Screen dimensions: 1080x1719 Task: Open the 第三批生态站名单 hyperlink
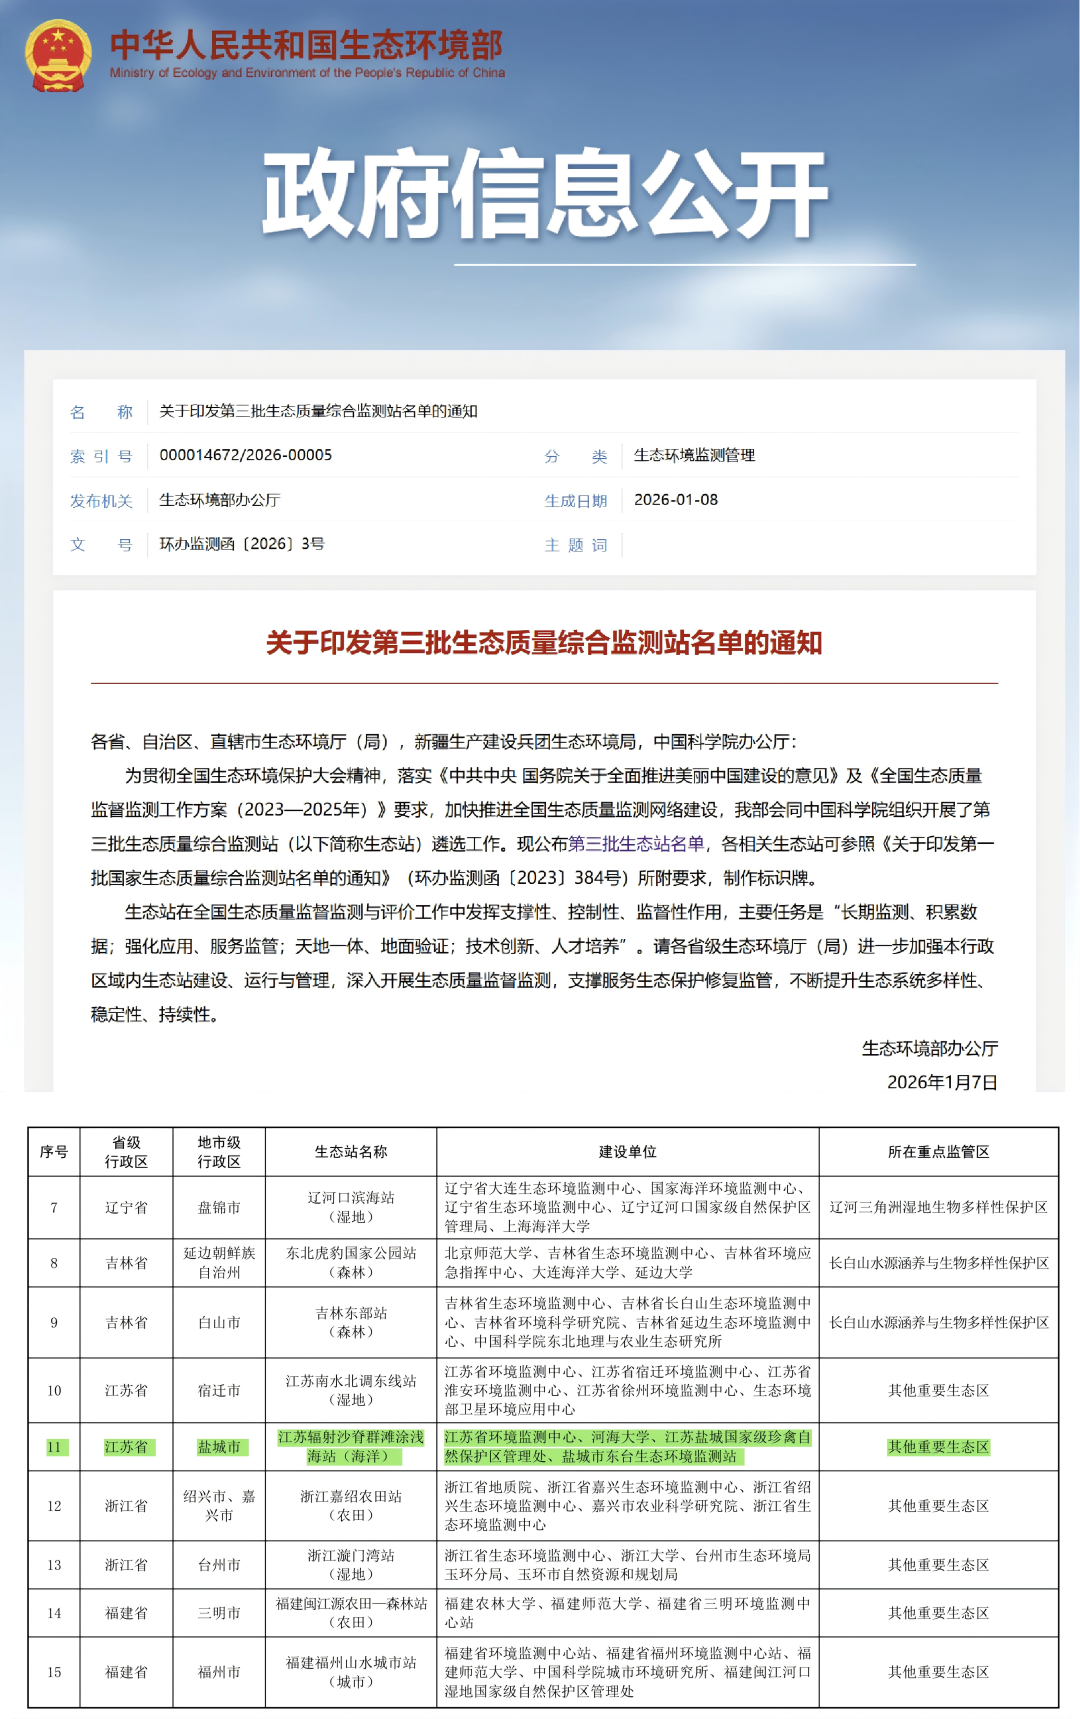coord(636,844)
